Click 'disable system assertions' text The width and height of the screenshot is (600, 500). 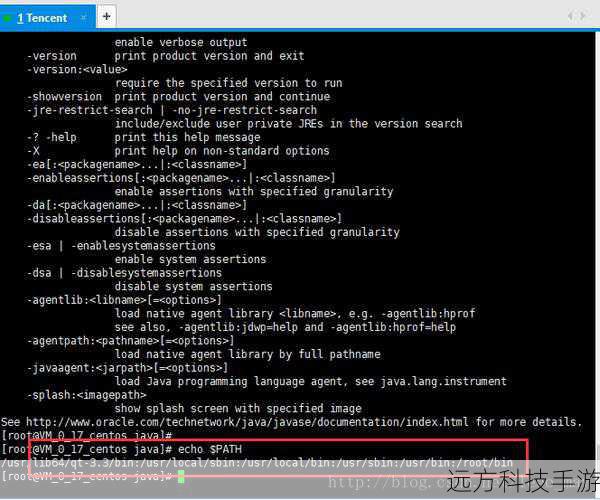(x=194, y=287)
